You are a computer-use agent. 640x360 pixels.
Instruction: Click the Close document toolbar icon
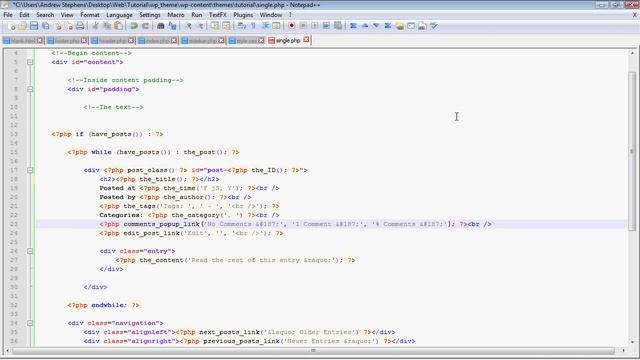[x=58, y=26]
